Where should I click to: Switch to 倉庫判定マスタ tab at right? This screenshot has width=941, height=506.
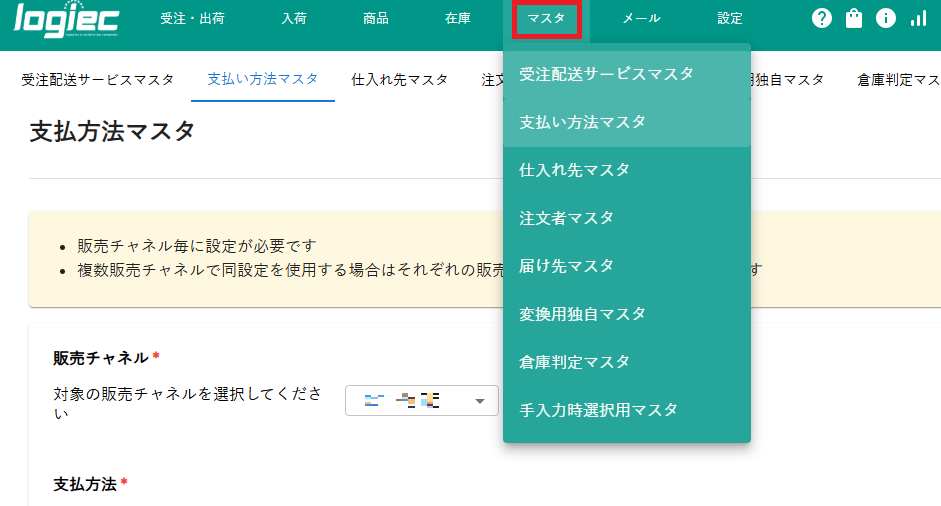[898, 80]
